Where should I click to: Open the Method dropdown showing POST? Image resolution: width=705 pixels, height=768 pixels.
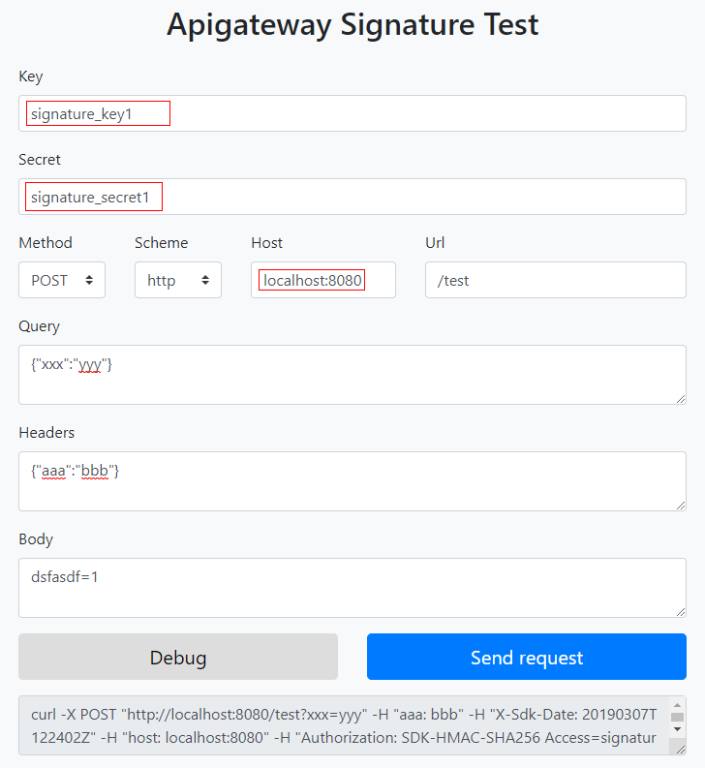point(62,280)
